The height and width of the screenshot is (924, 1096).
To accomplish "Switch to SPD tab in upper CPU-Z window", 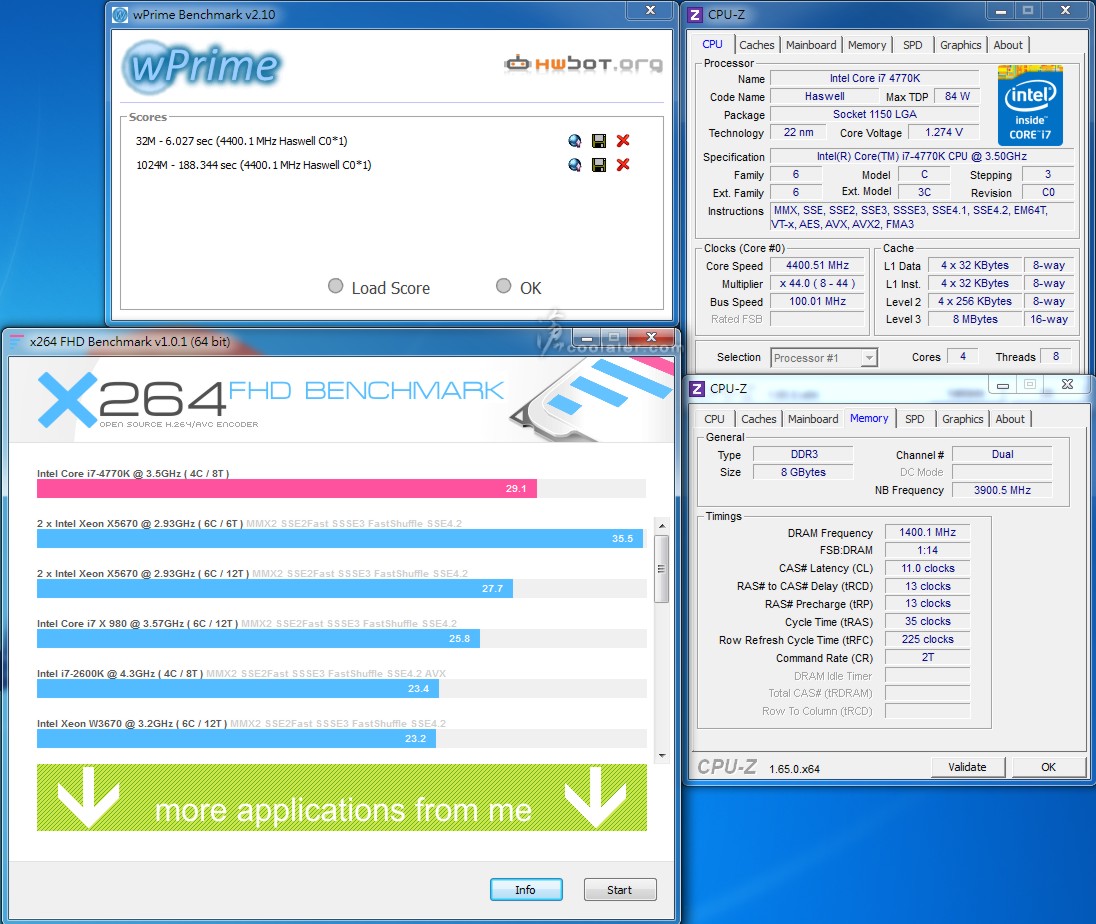I will tap(912, 45).
